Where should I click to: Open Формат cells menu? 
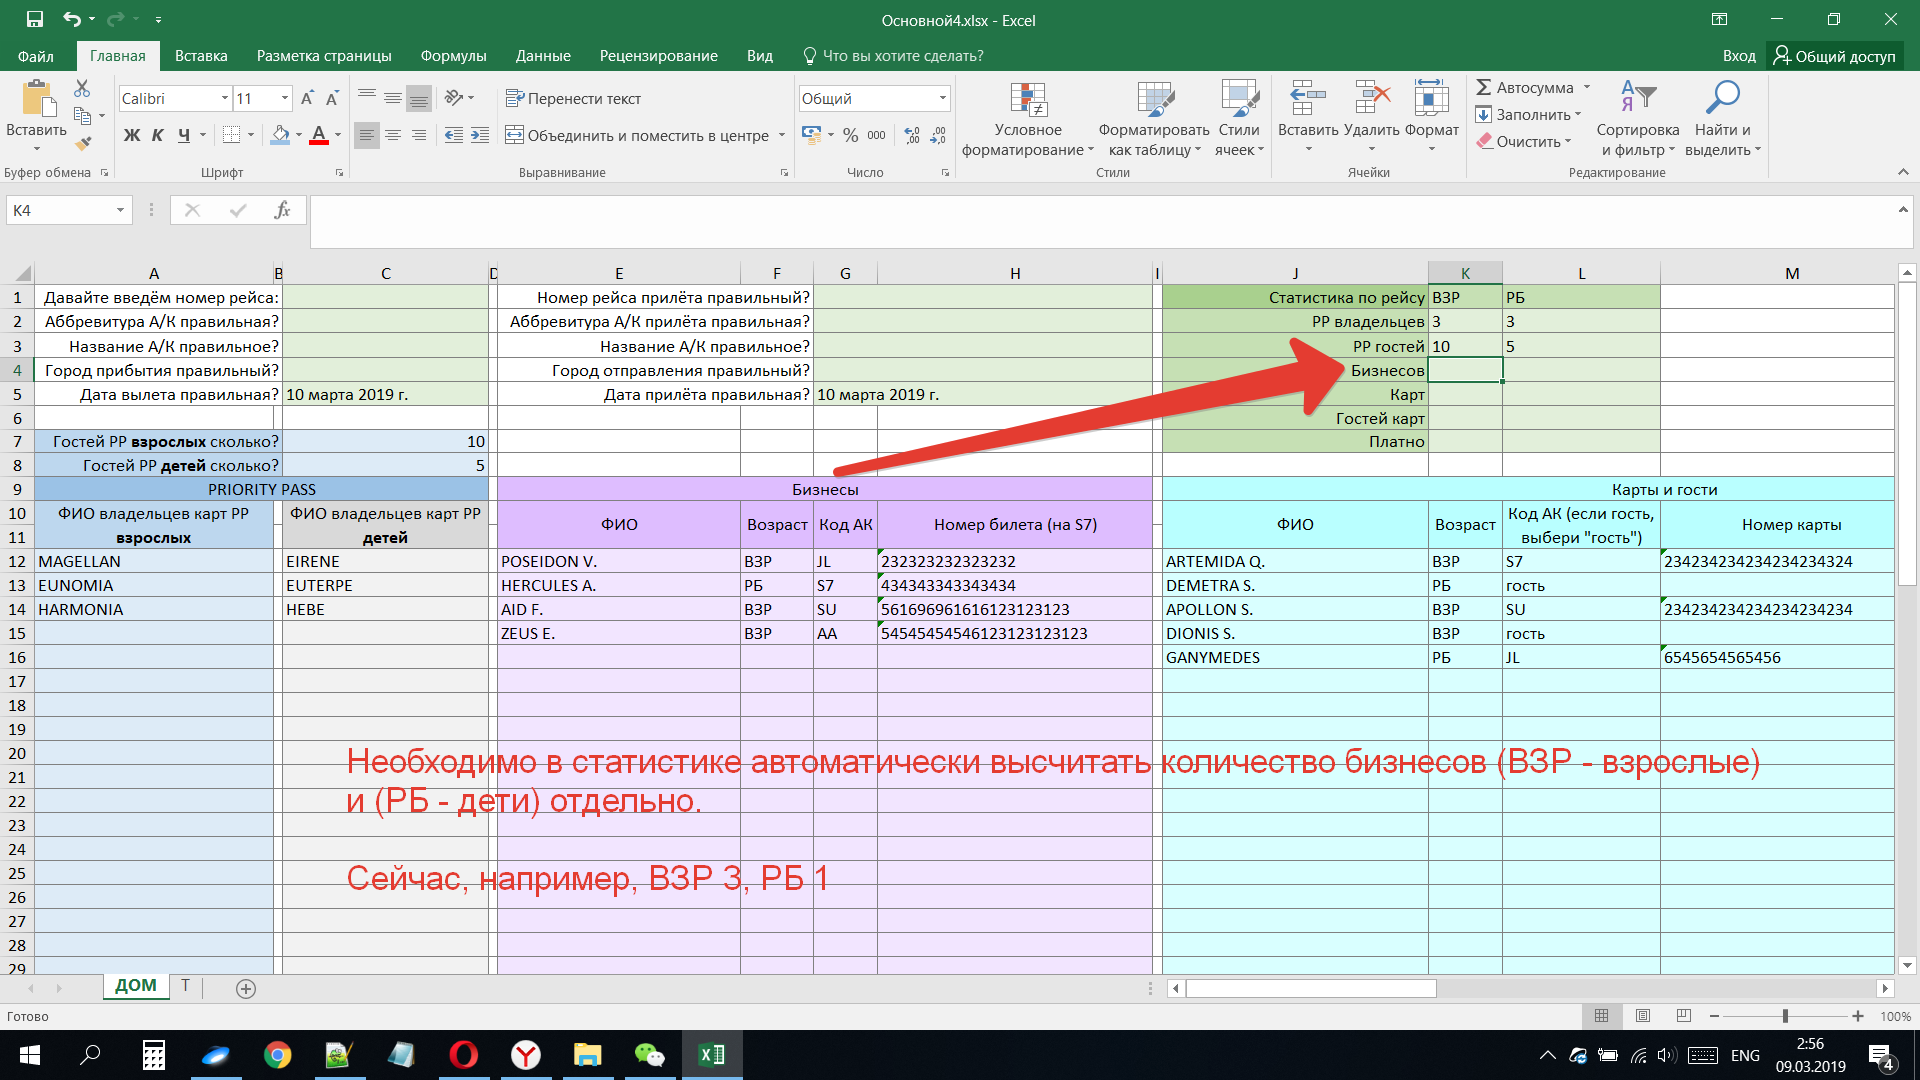1432,118
